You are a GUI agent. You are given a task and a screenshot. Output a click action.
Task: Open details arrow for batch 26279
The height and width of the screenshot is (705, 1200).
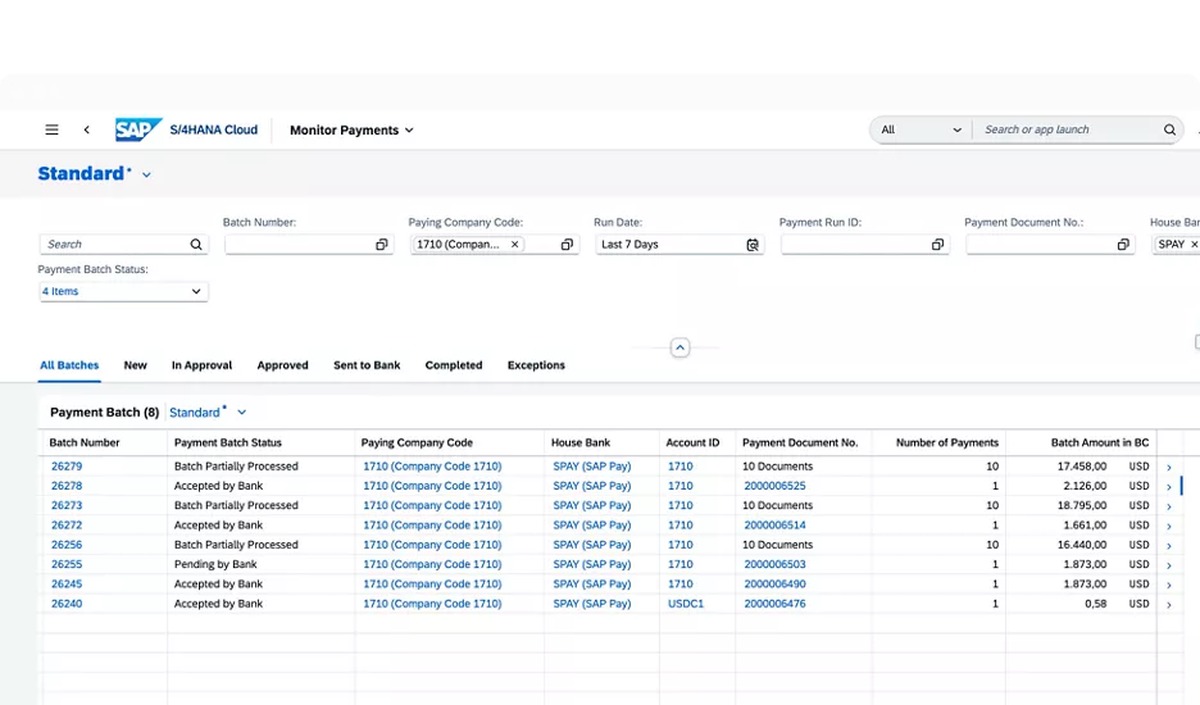pyautogui.click(x=1169, y=467)
